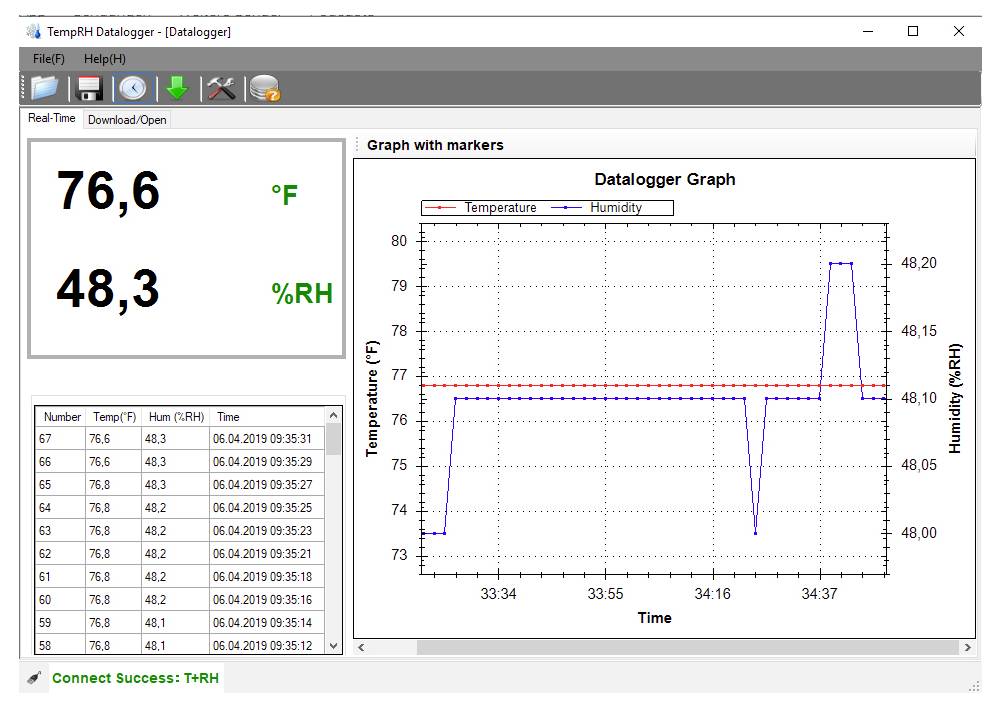Open the Help(H) menu

[105, 59]
